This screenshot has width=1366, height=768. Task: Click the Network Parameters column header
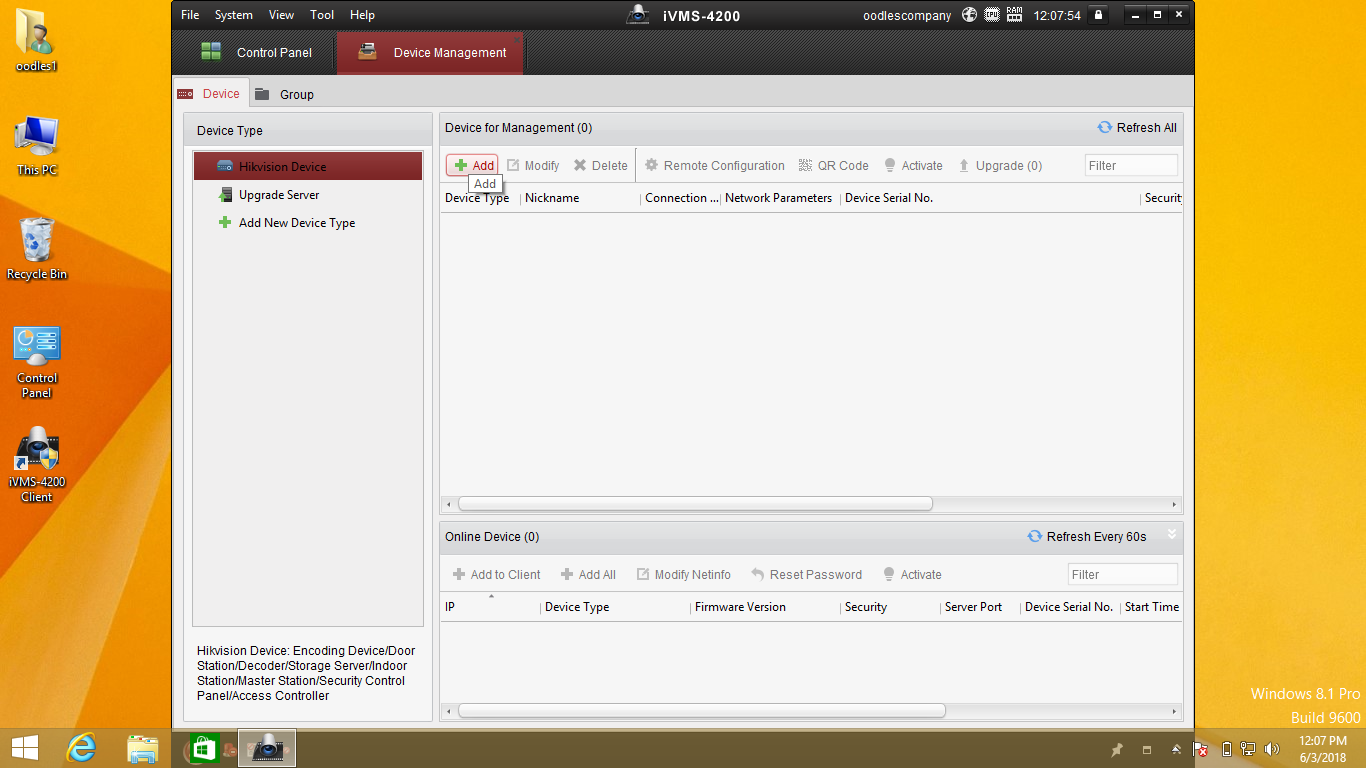click(779, 198)
